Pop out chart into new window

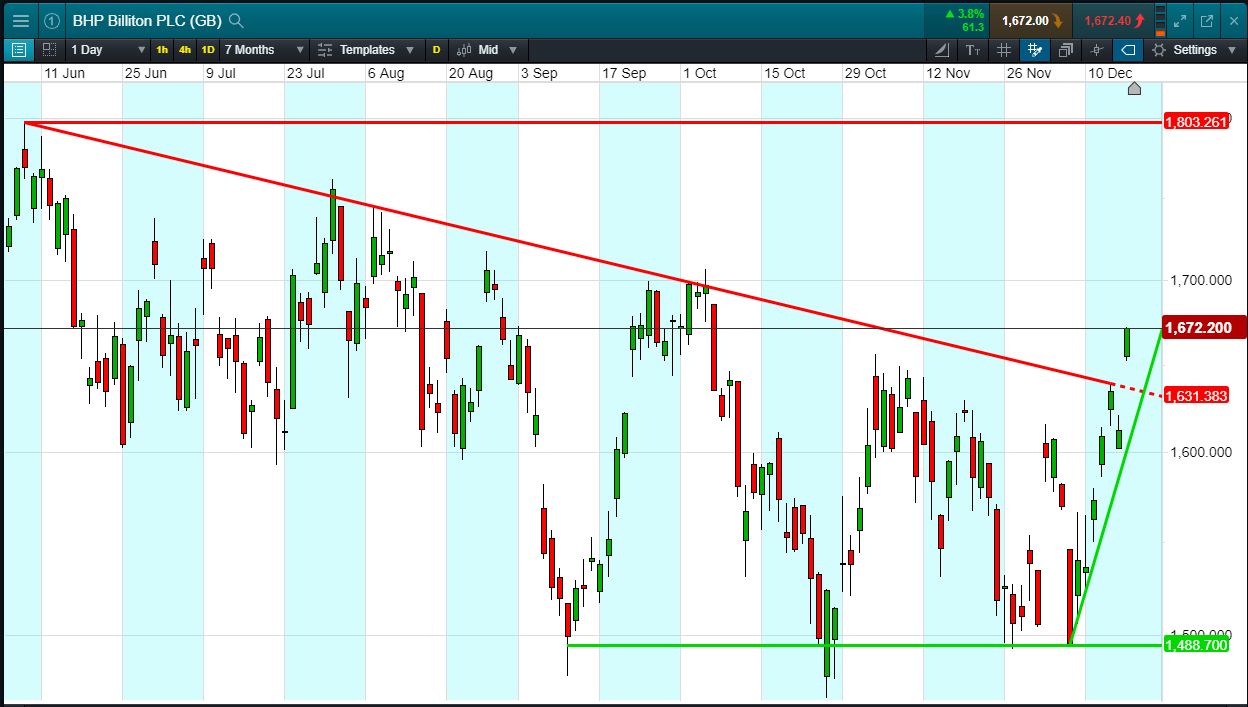click(1206, 20)
